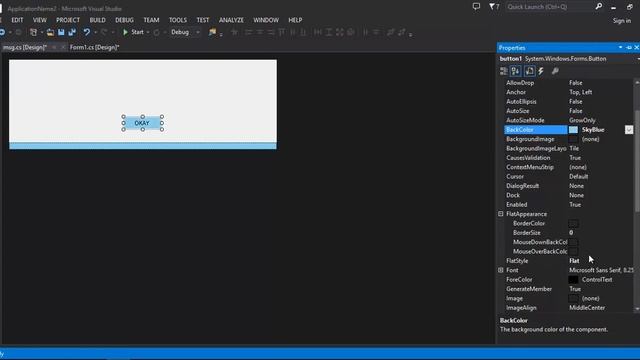The image size is (640, 360).
Task: Click the Save All toolbar icon
Action: pyautogui.click(x=72, y=32)
